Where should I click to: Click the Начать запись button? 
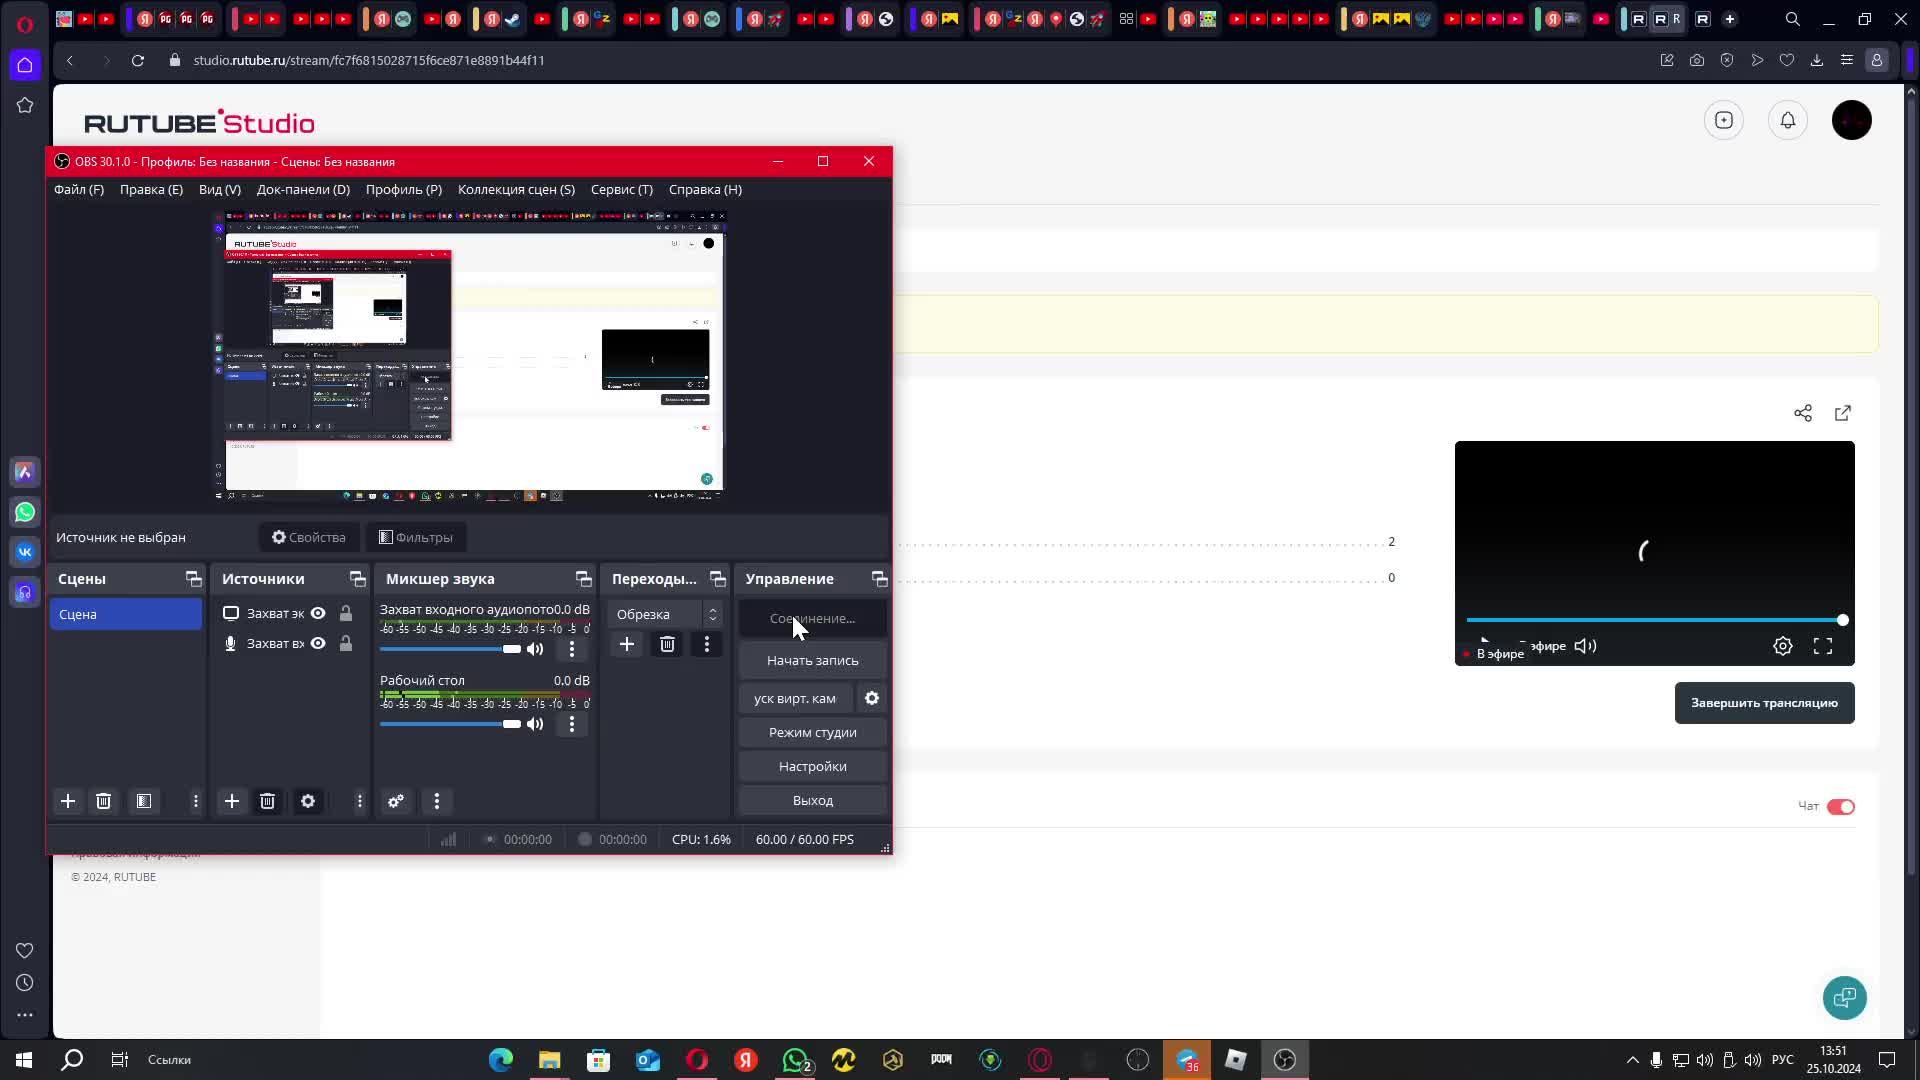pyautogui.click(x=812, y=660)
